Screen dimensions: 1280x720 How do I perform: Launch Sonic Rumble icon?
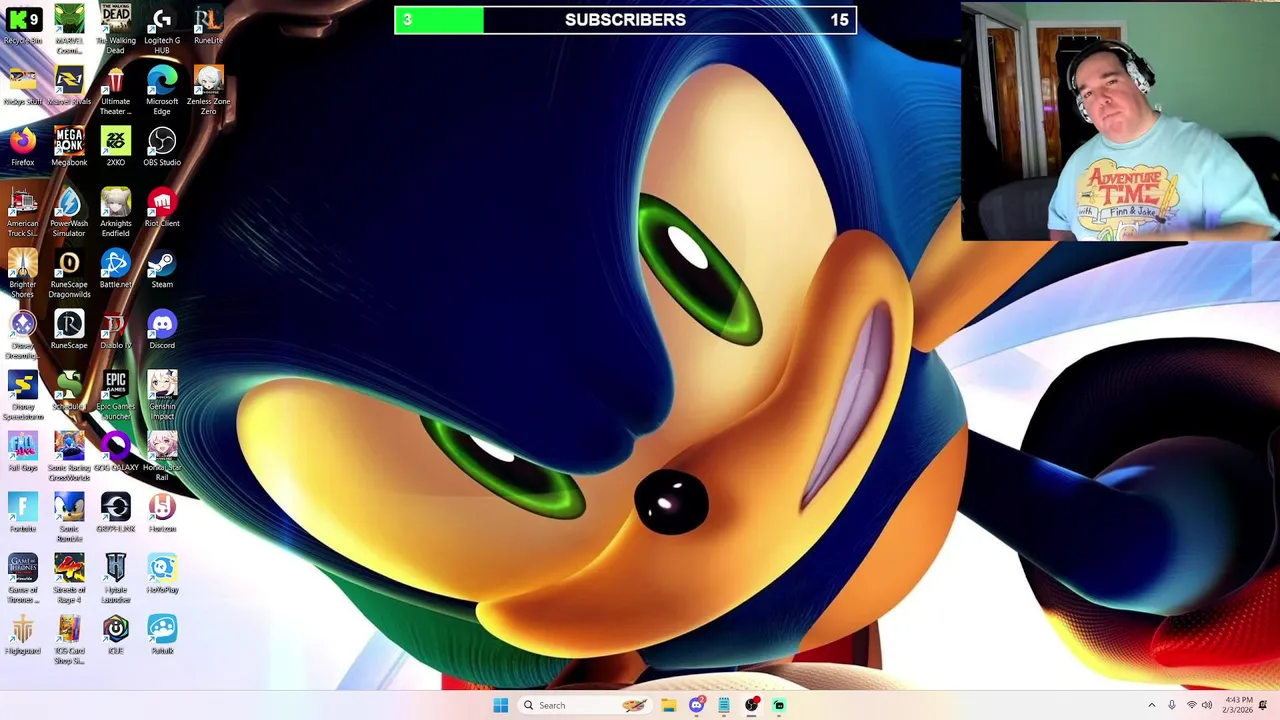69,518
